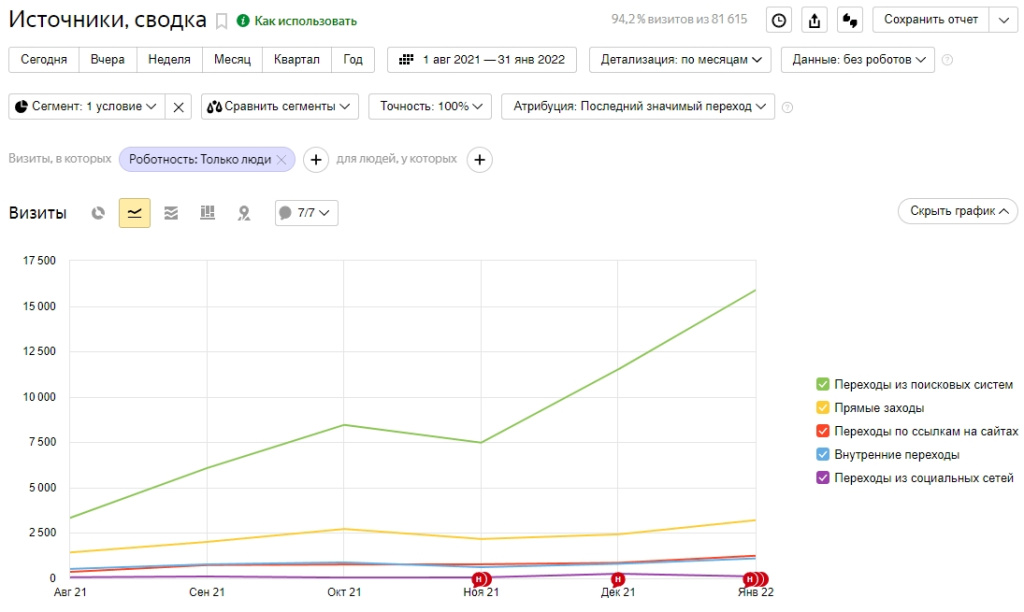
Task: Click the annotation marker at Дек 21
Action: (618, 579)
